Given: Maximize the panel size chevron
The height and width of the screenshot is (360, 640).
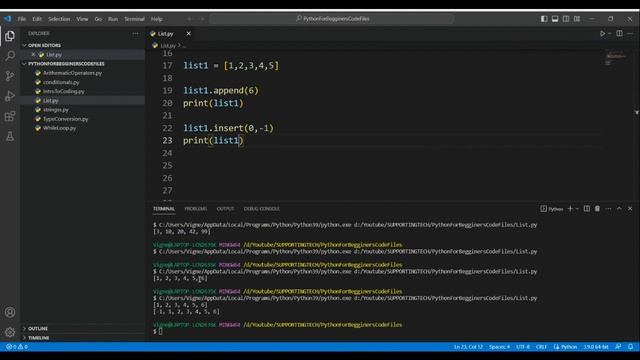Looking at the screenshot, I should click(x=619, y=209).
